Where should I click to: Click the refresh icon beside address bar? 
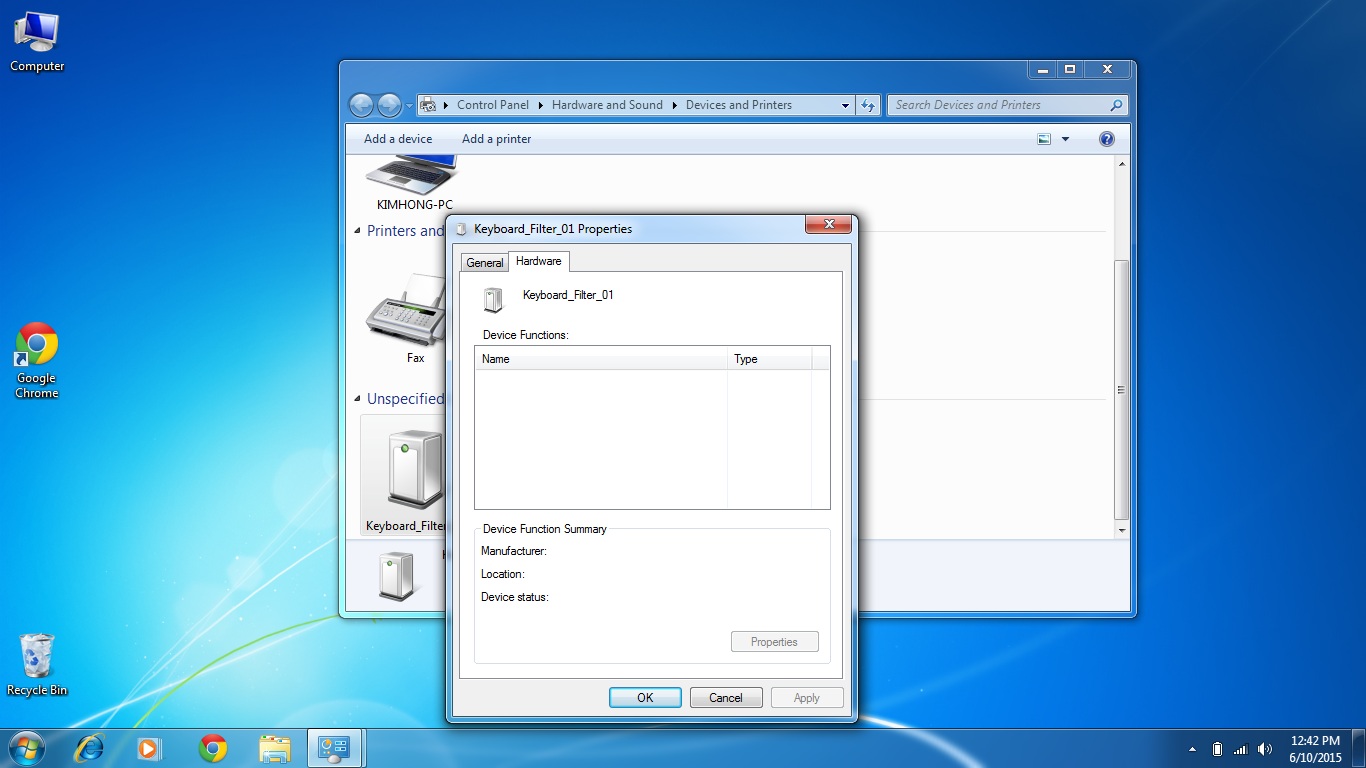(868, 105)
